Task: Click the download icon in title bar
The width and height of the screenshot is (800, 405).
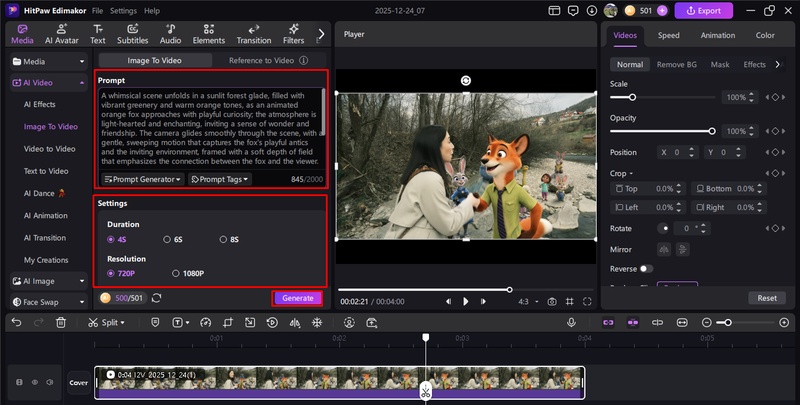Action: [x=592, y=11]
